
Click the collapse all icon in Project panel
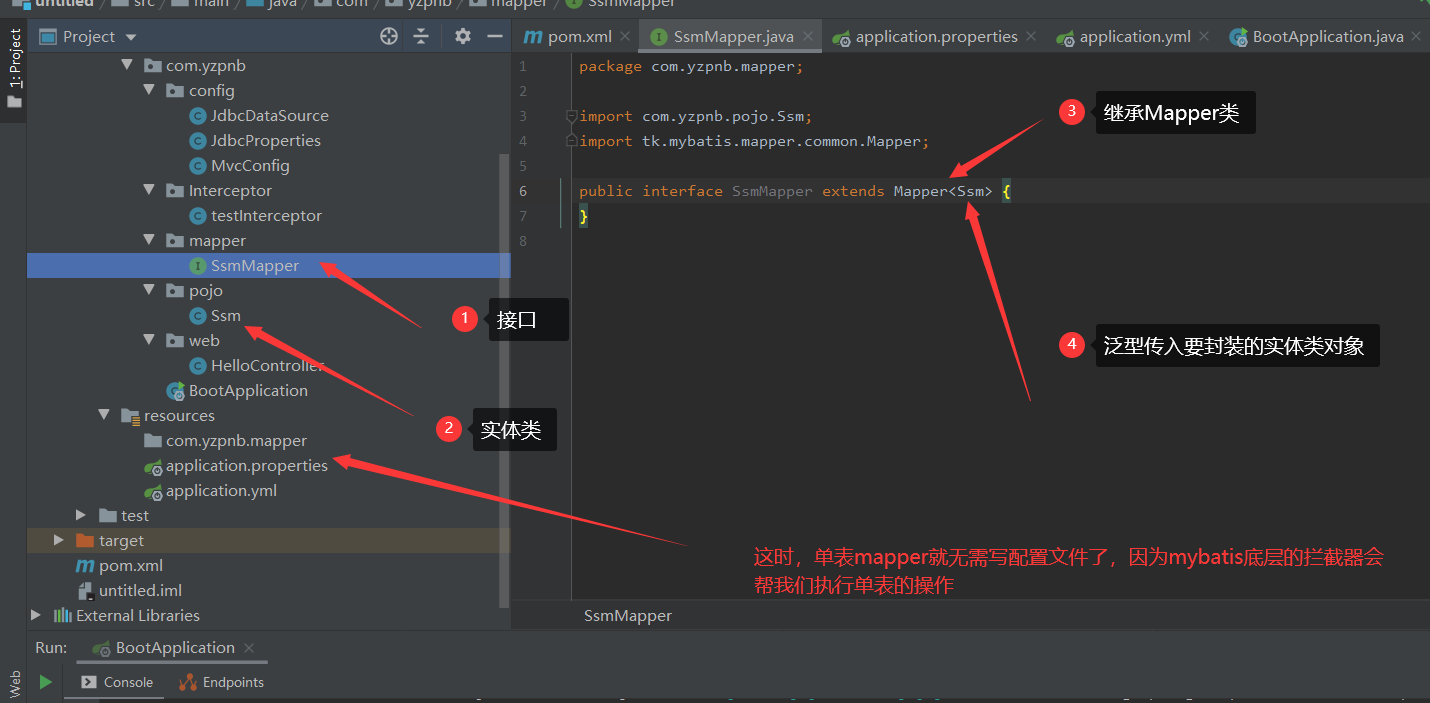click(x=421, y=36)
